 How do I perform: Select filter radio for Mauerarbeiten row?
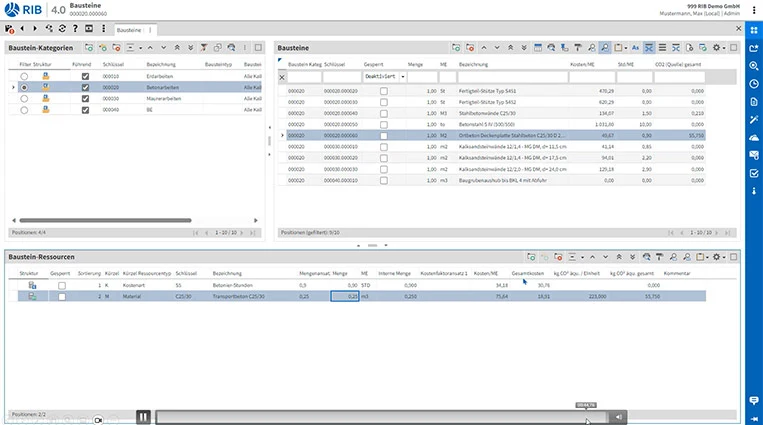(24, 98)
